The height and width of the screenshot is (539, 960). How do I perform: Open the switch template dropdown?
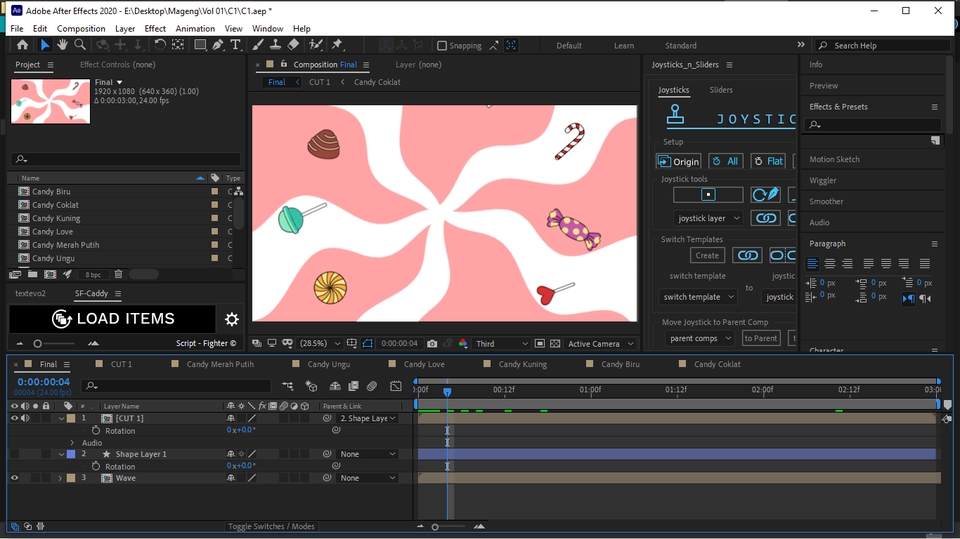pyautogui.click(x=698, y=297)
